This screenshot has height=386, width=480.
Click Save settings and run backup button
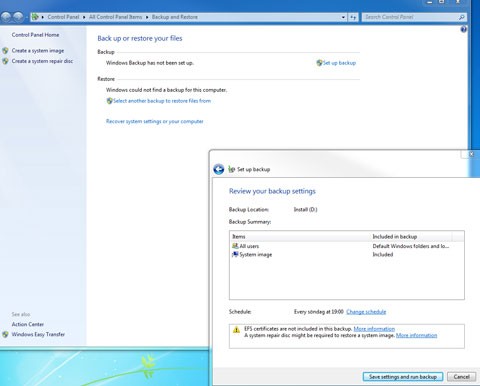point(403,377)
